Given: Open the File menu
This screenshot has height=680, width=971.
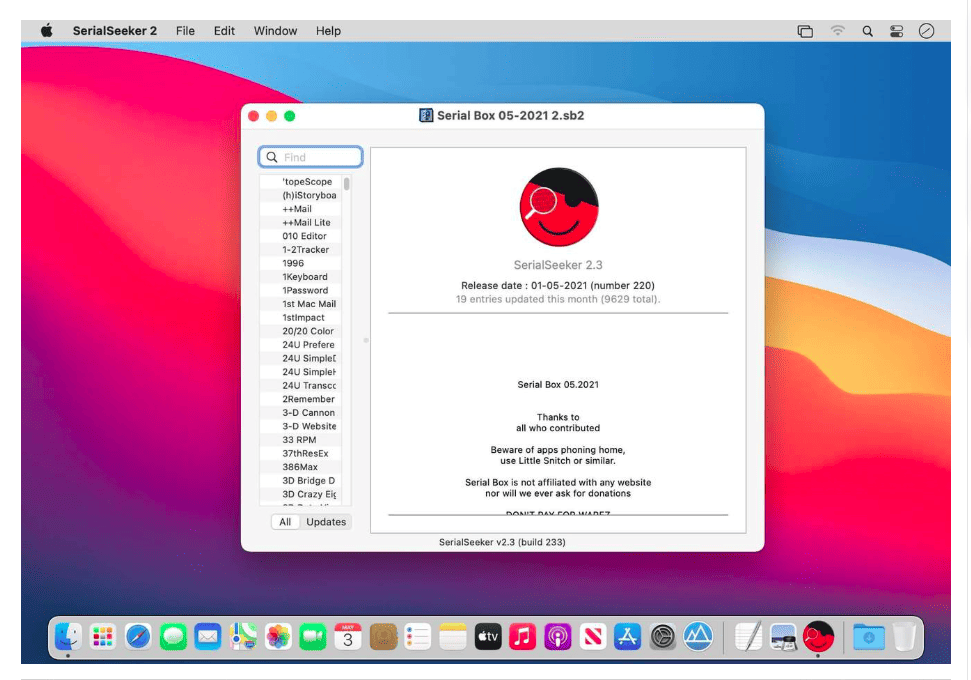Looking at the screenshot, I should coord(185,31).
